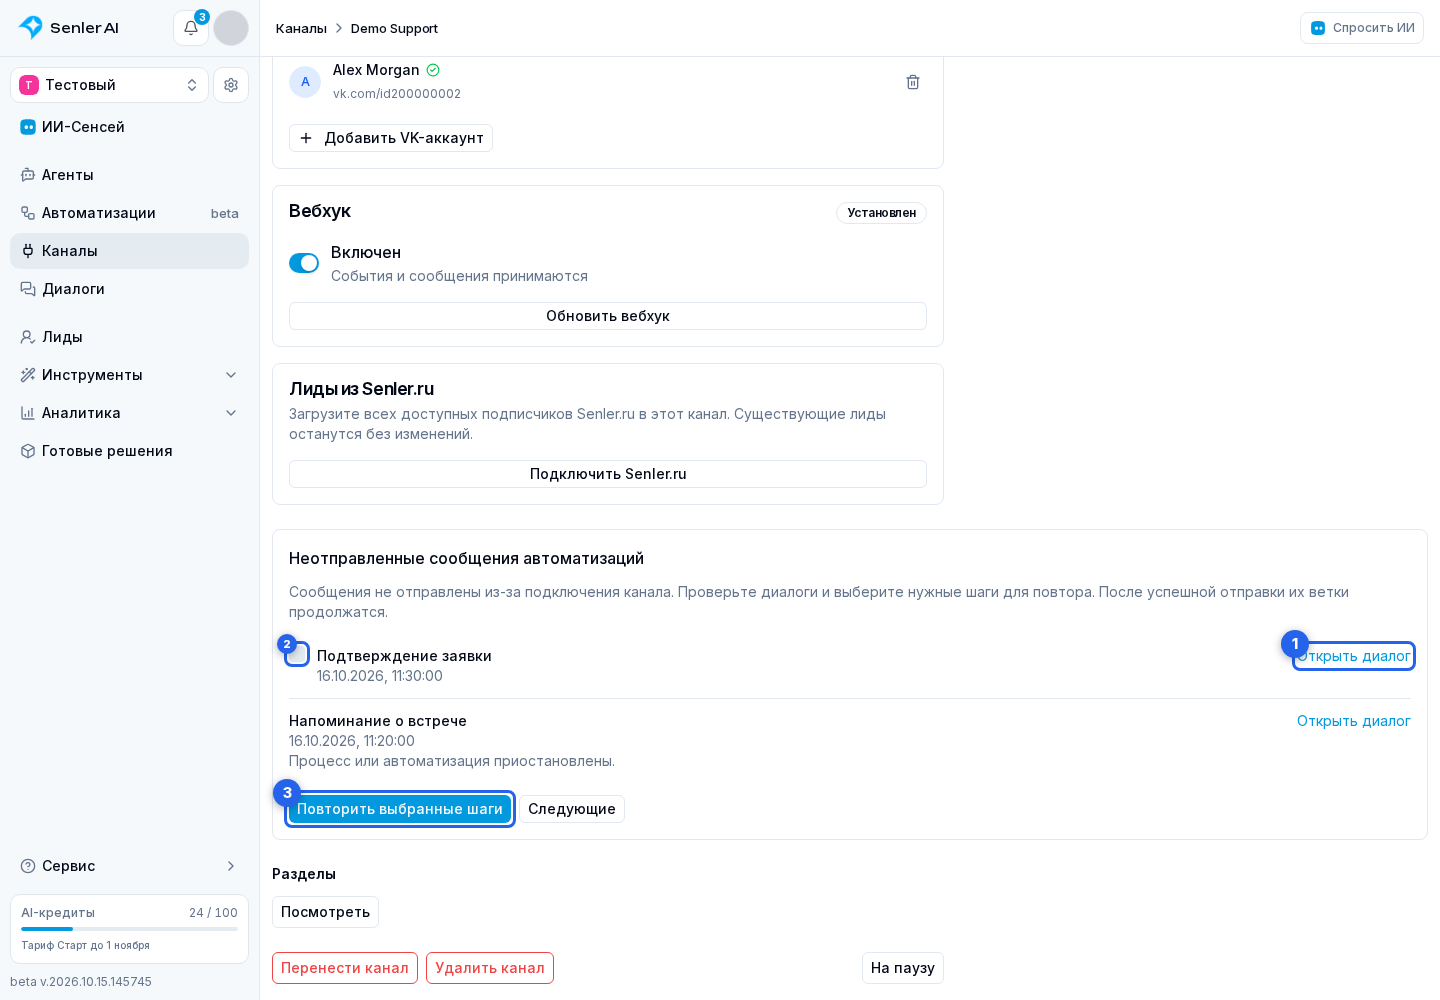Image resolution: width=1440 pixels, height=1000 pixels.
Task: Click the Сервис help icon
Action: 28,866
